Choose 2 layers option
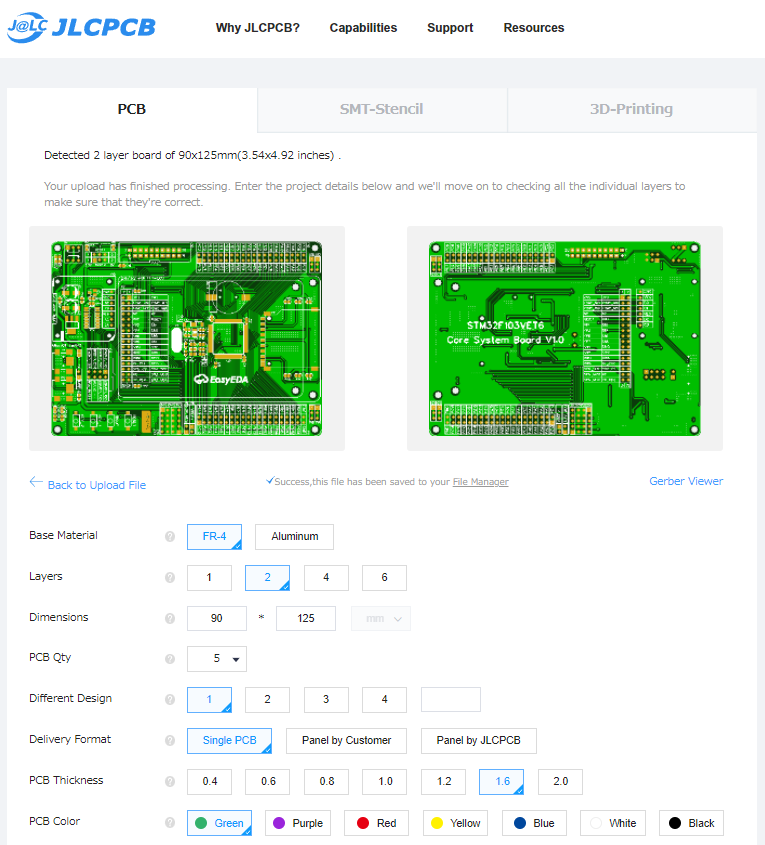 268,578
